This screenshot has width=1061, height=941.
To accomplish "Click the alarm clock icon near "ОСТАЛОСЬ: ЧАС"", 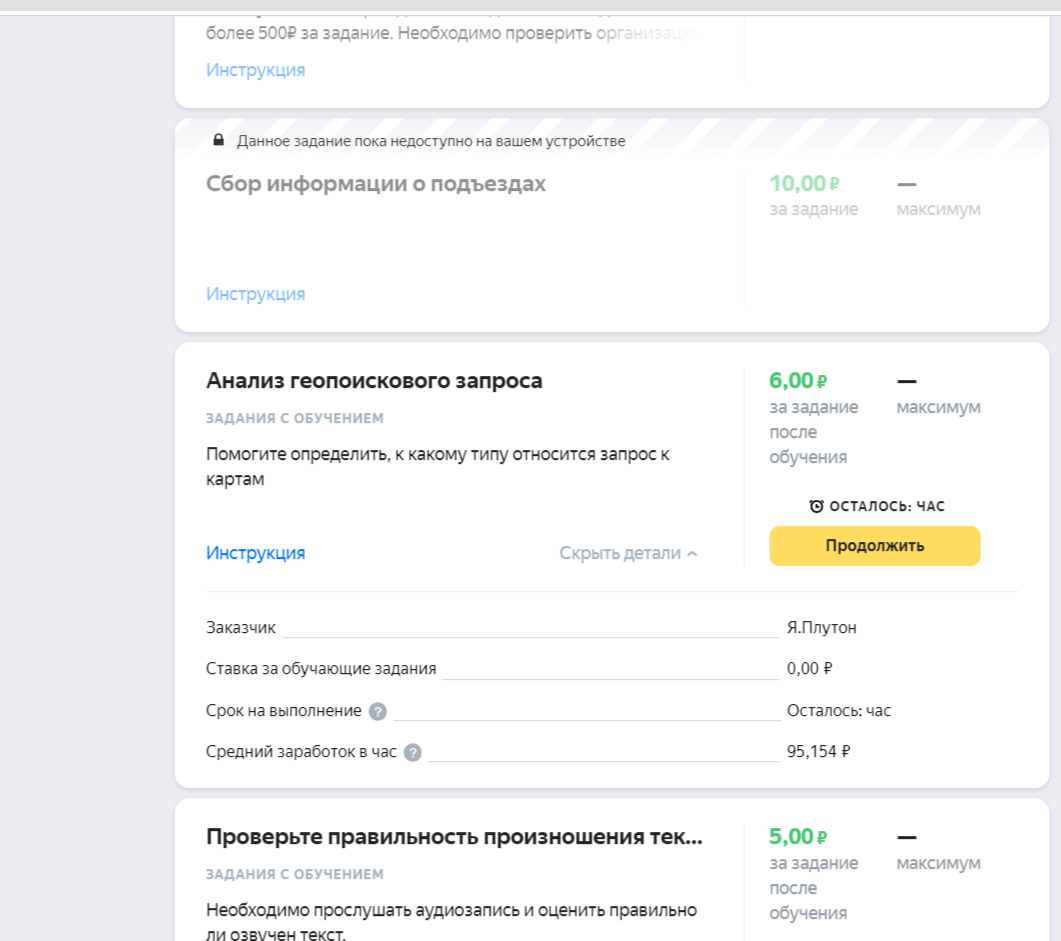I will [x=818, y=506].
